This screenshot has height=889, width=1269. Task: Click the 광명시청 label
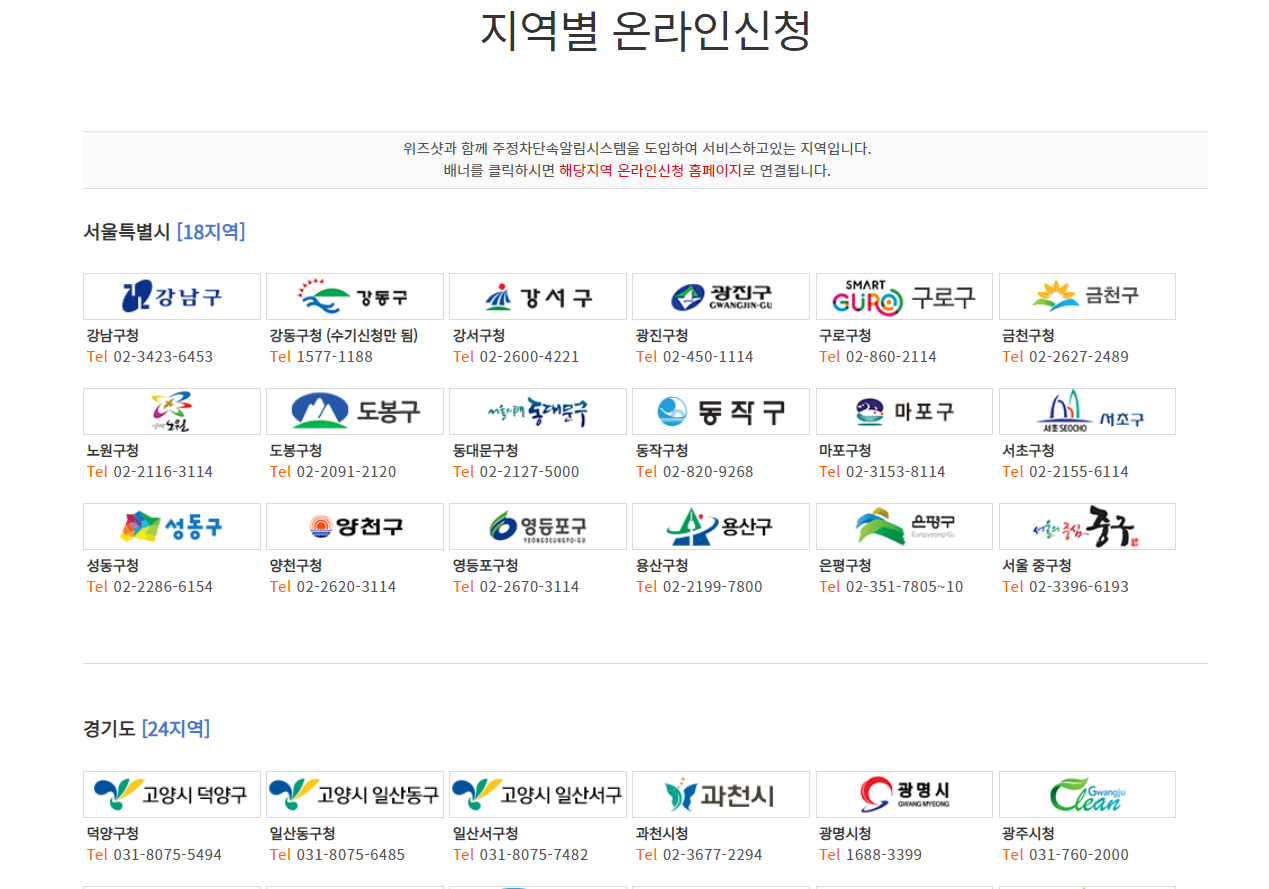(x=845, y=833)
